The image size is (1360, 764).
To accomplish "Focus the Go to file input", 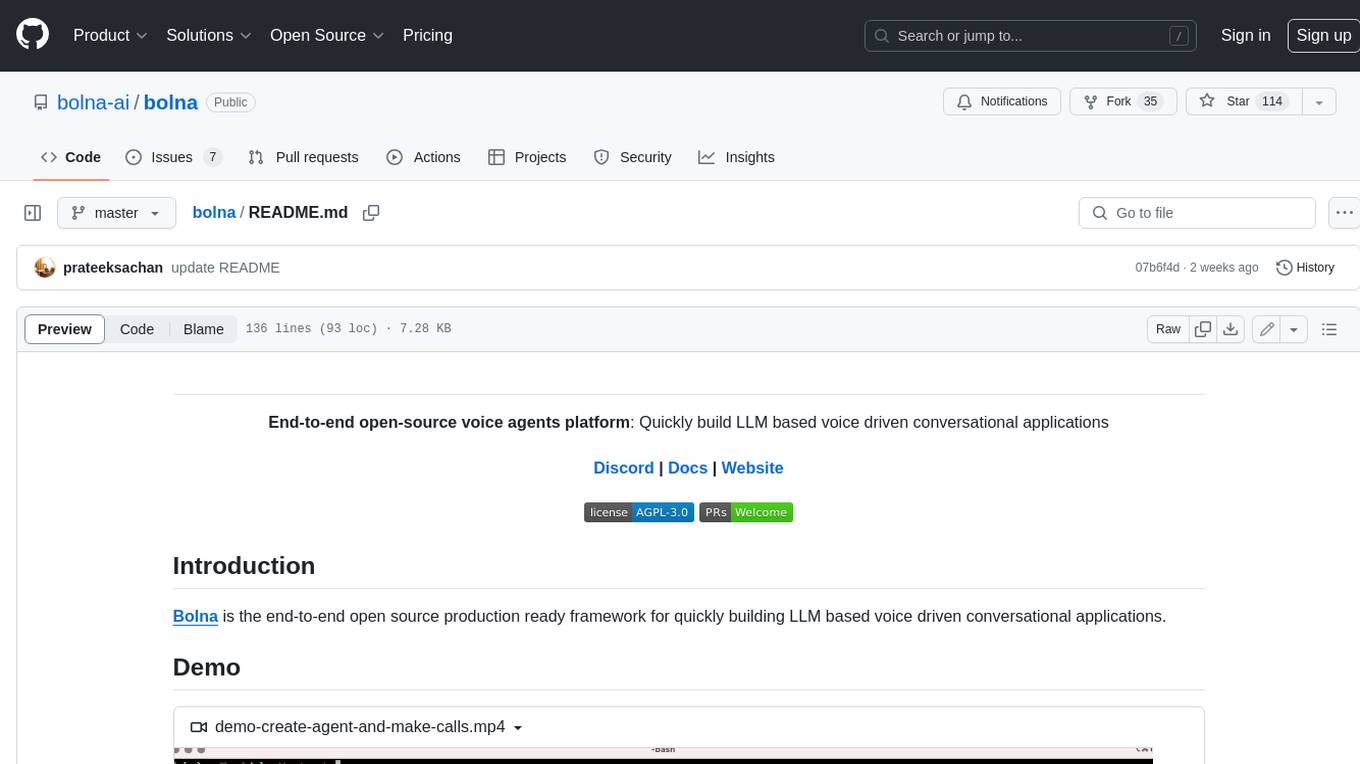I will pyautogui.click(x=1197, y=213).
